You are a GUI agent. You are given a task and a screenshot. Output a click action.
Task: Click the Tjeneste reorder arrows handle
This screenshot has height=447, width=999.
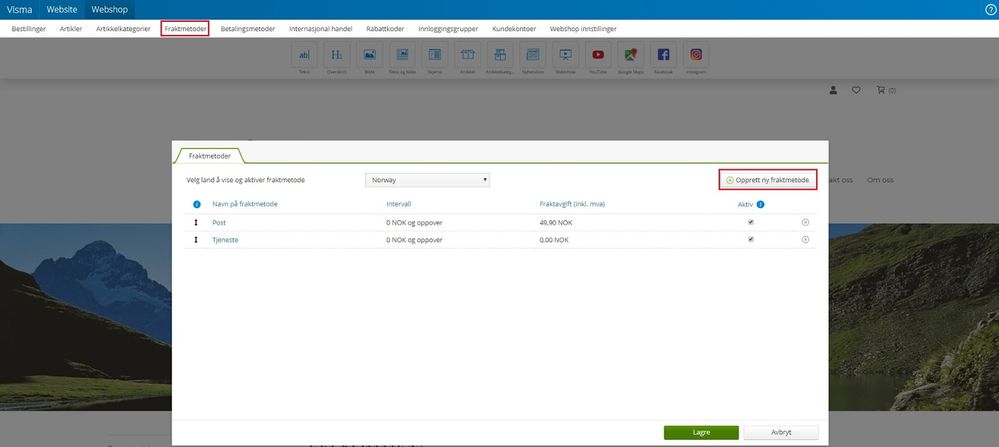[x=196, y=239]
